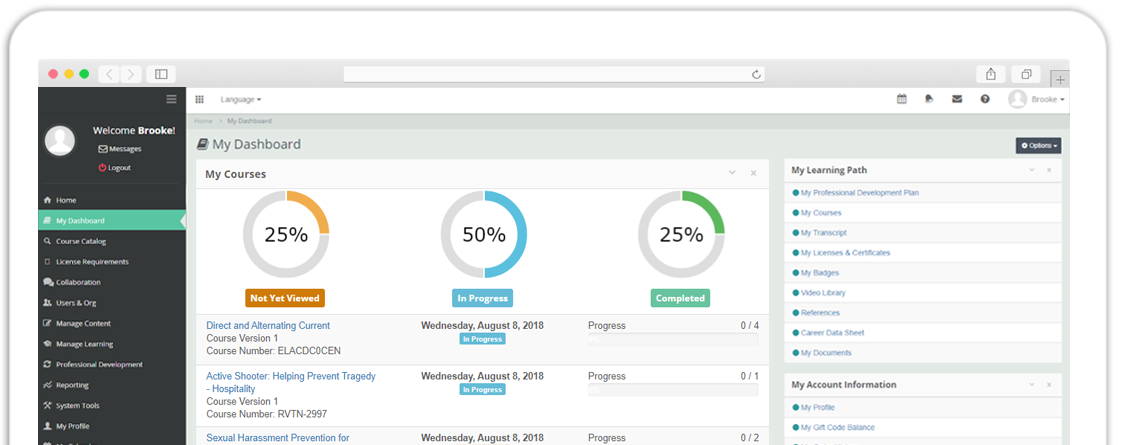Open the Language dropdown
This screenshot has height=445, width=1124.
pos(241,100)
